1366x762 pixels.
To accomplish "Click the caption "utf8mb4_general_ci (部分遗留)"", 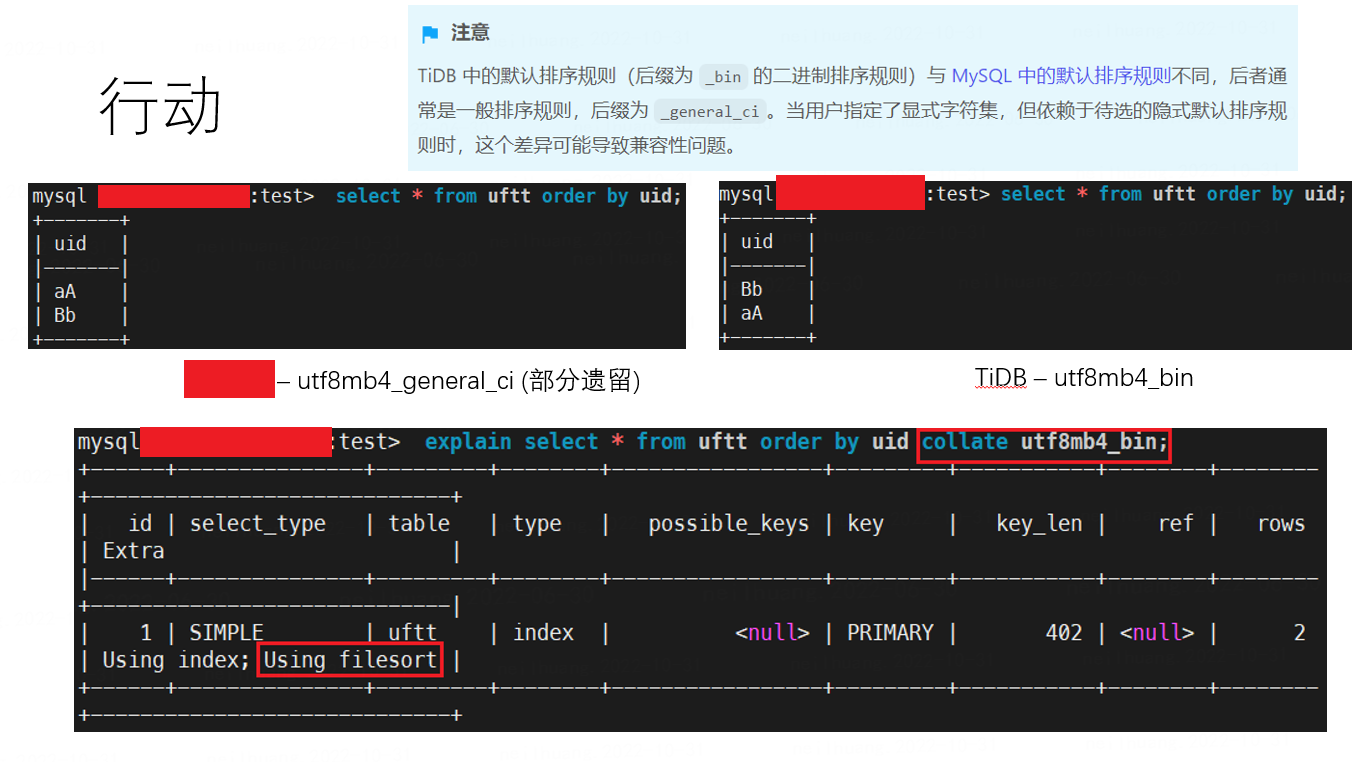I will click(x=468, y=381).
